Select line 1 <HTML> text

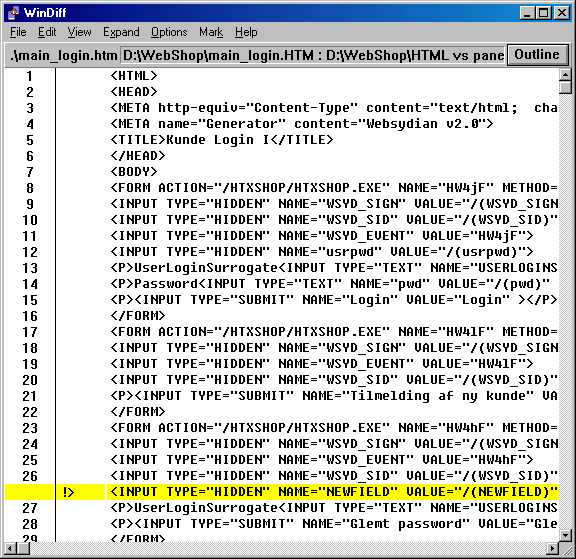[134, 76]
